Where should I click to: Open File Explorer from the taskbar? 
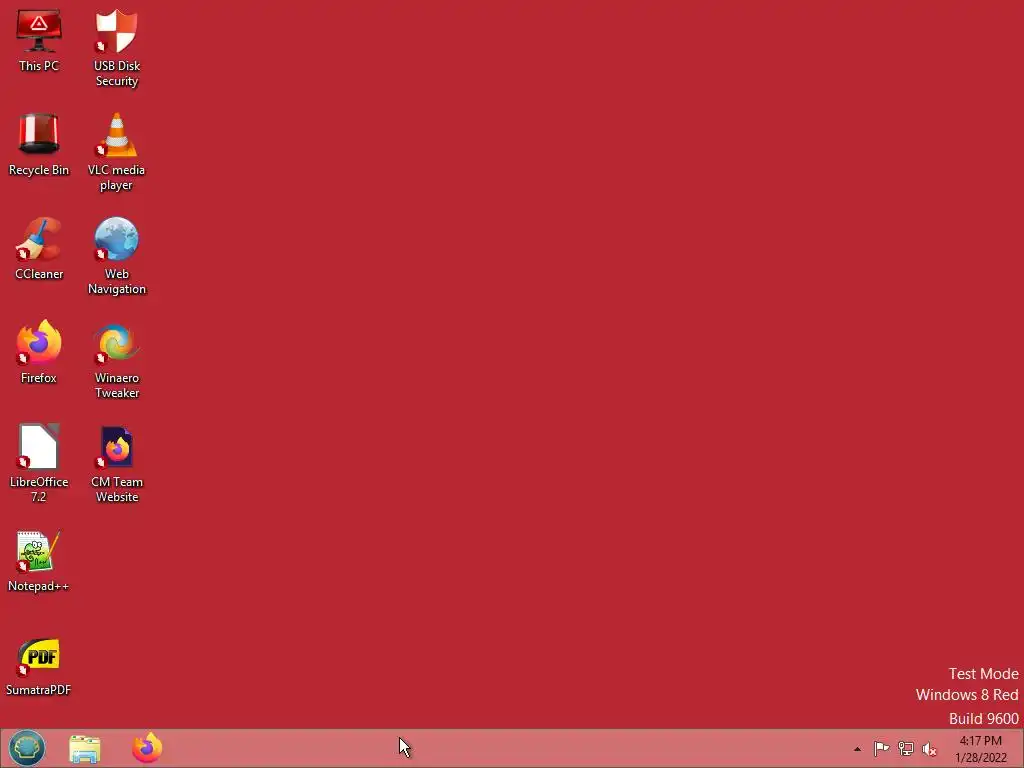coord(84,748)
